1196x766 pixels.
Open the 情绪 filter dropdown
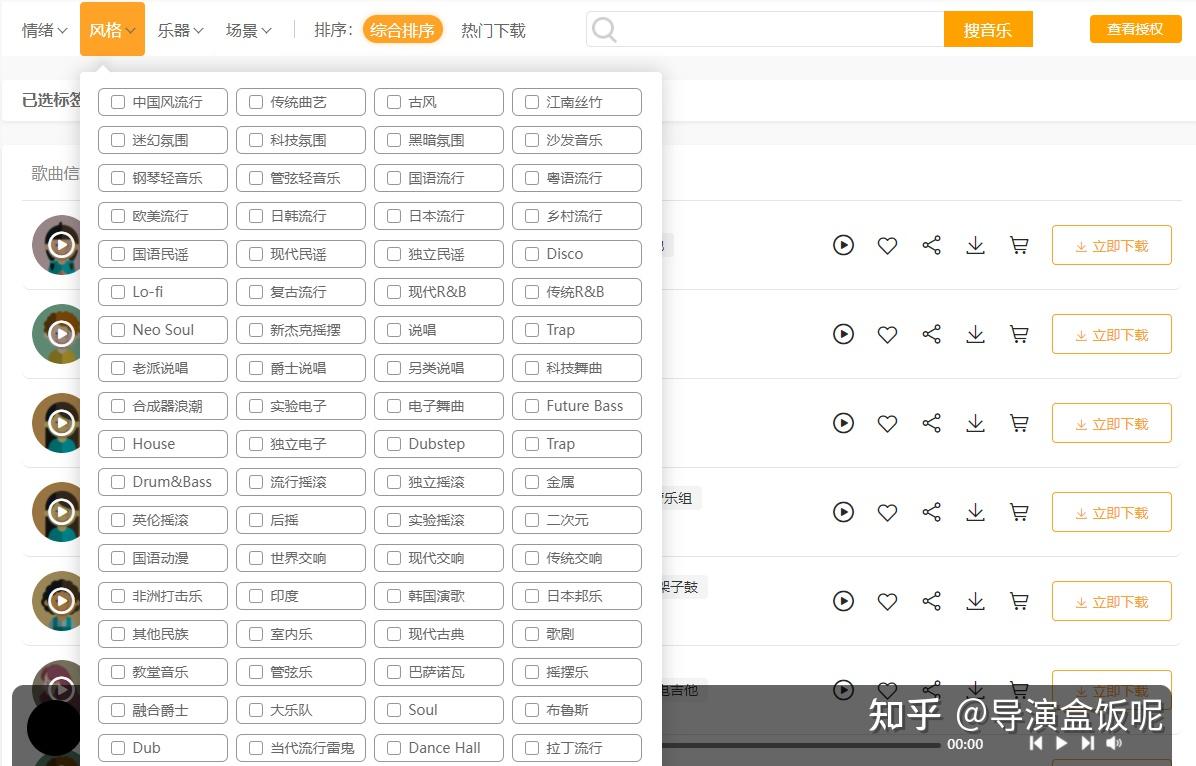pyautogui.click(x=42, y=30)
